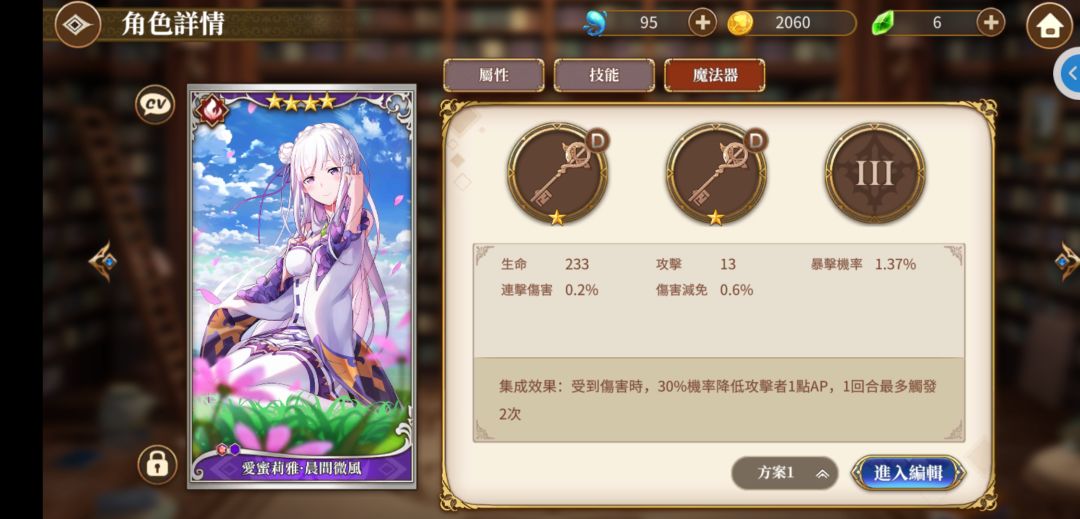The width and height of the screenshot is (1080, 519).
Task: Open the second key magic device slot
Action: click(716, 173)
